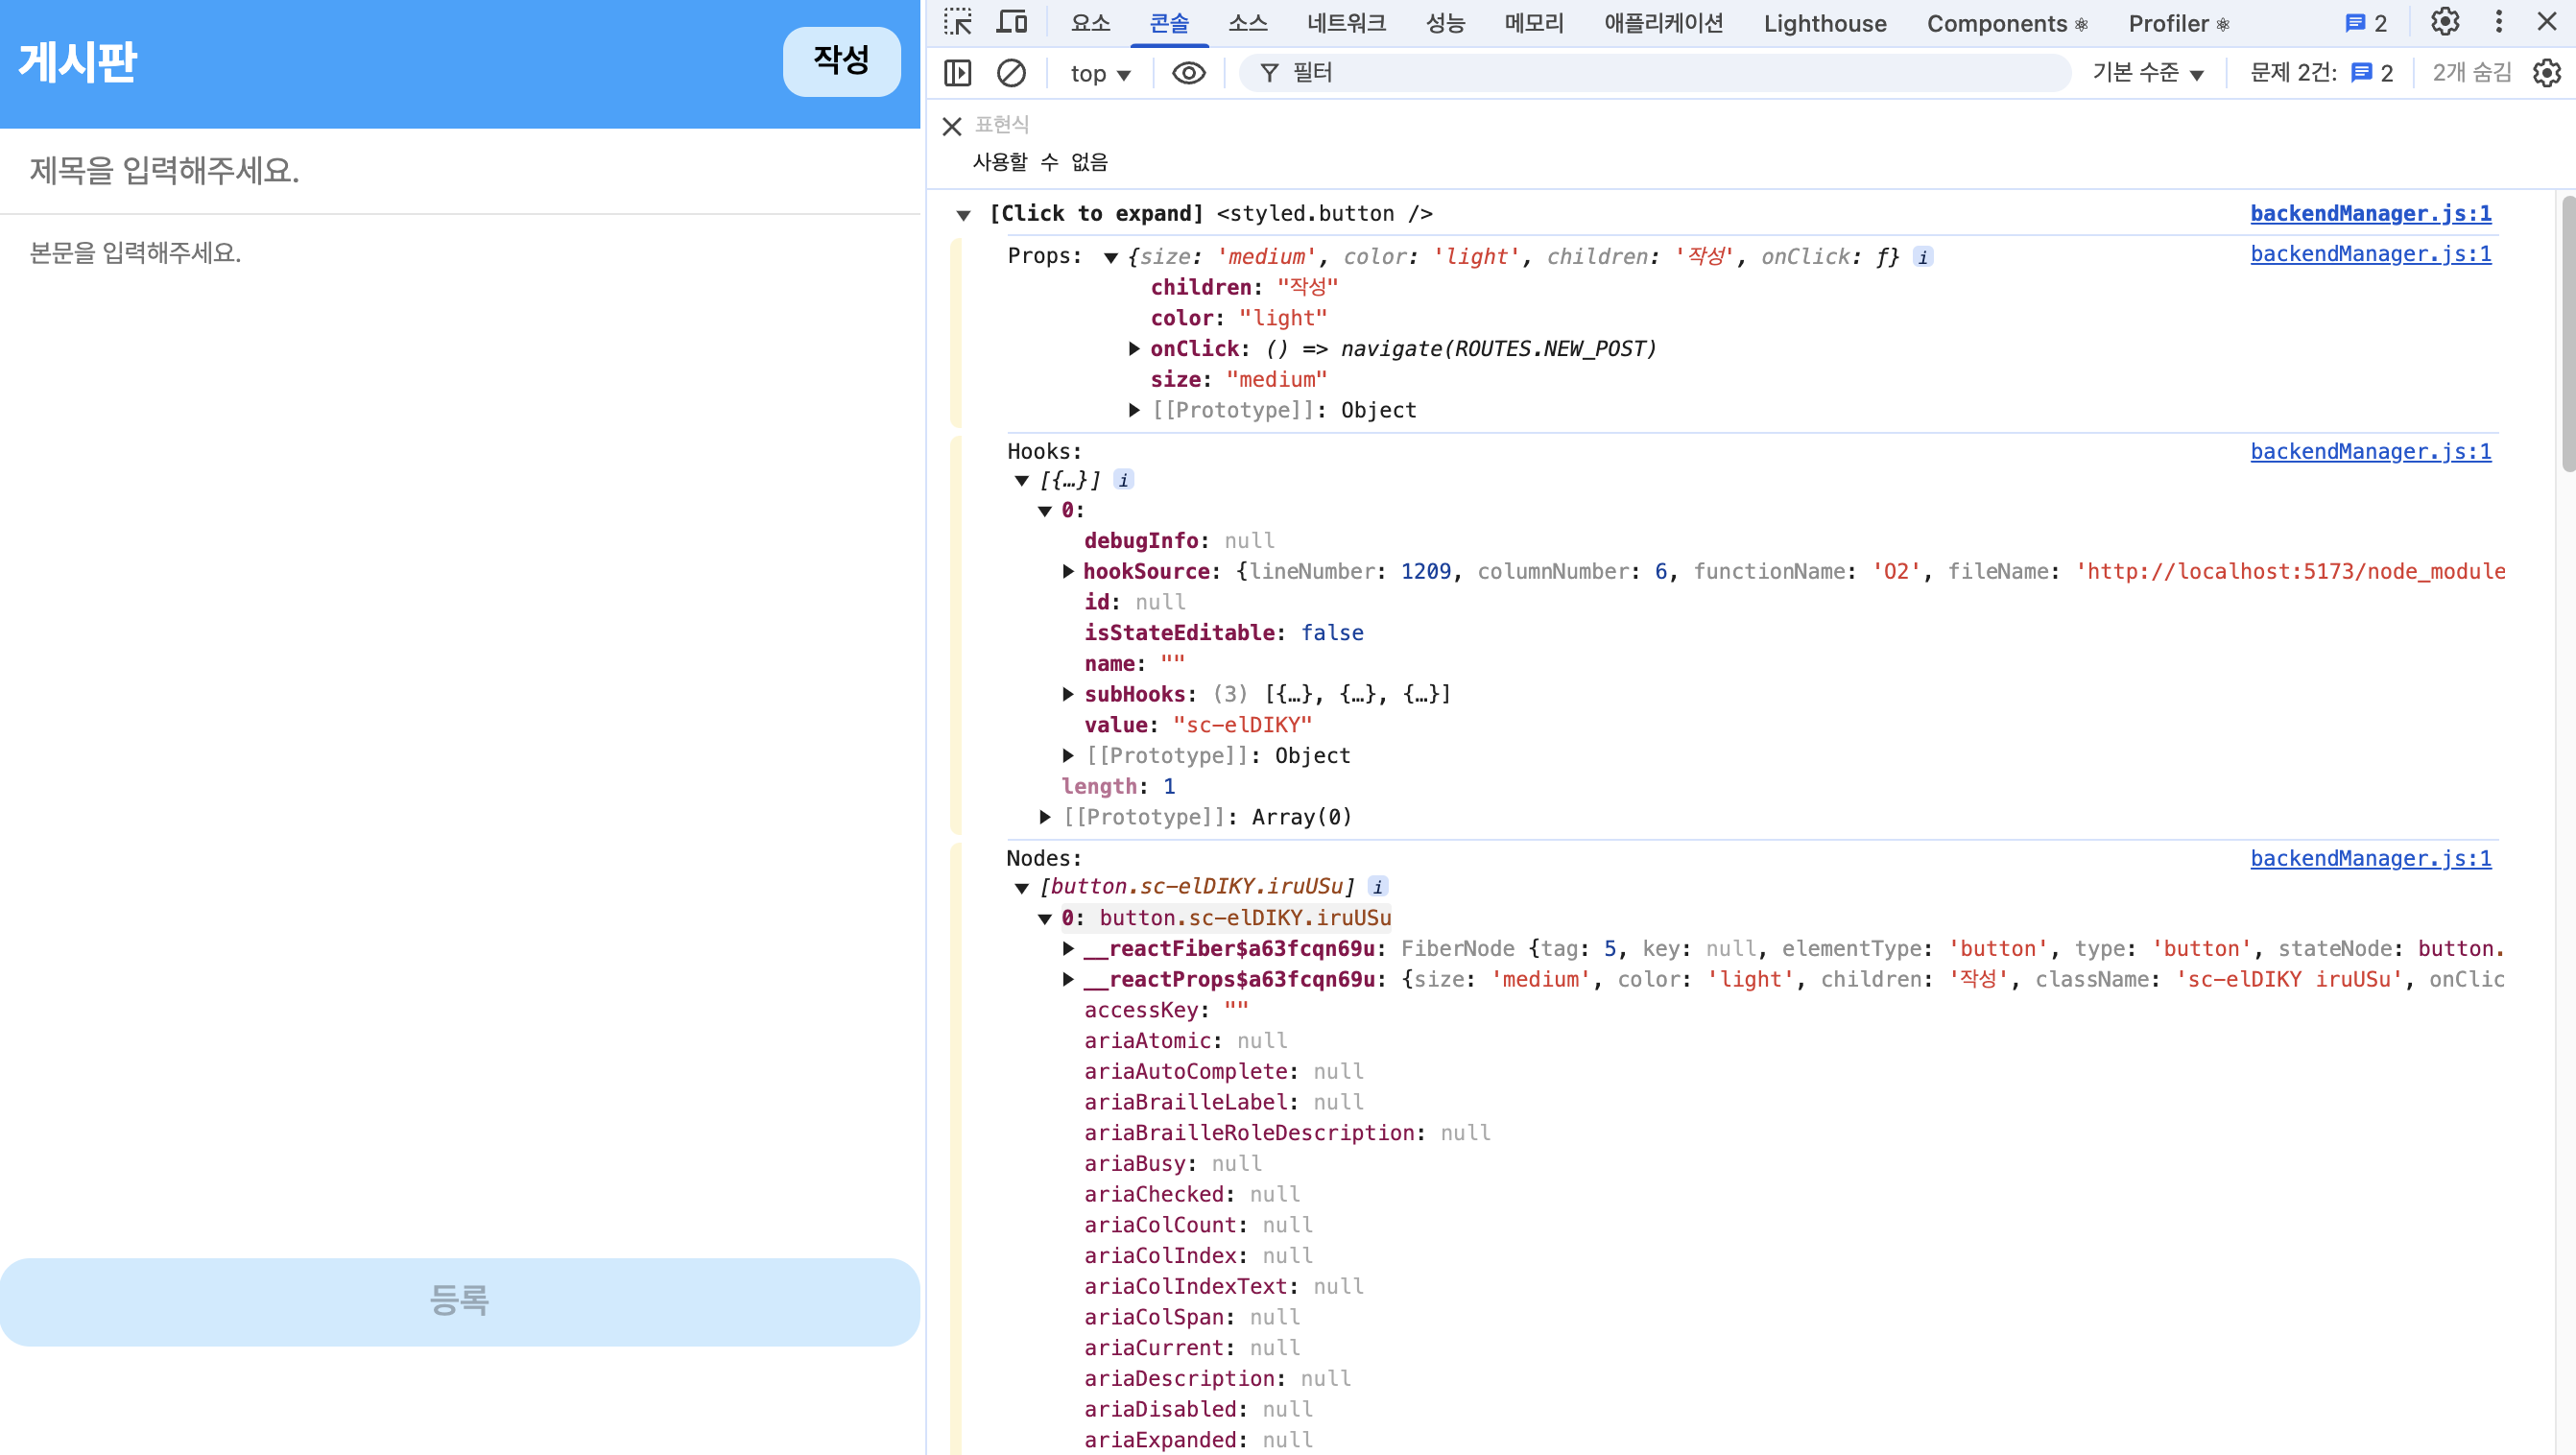Open DevTools settings gear icon
Screen dimensions: 2576x1455
point(2444,22)
